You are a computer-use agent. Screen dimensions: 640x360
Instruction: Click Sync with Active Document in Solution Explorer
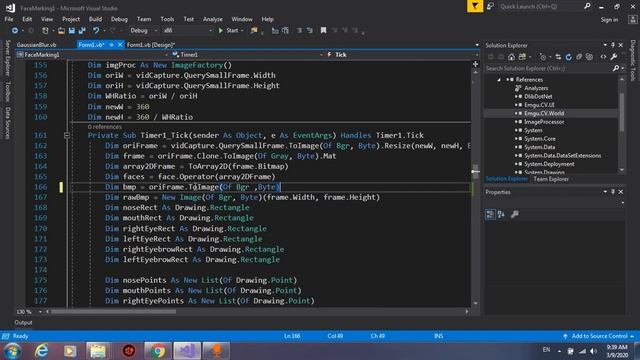point(558,57)
